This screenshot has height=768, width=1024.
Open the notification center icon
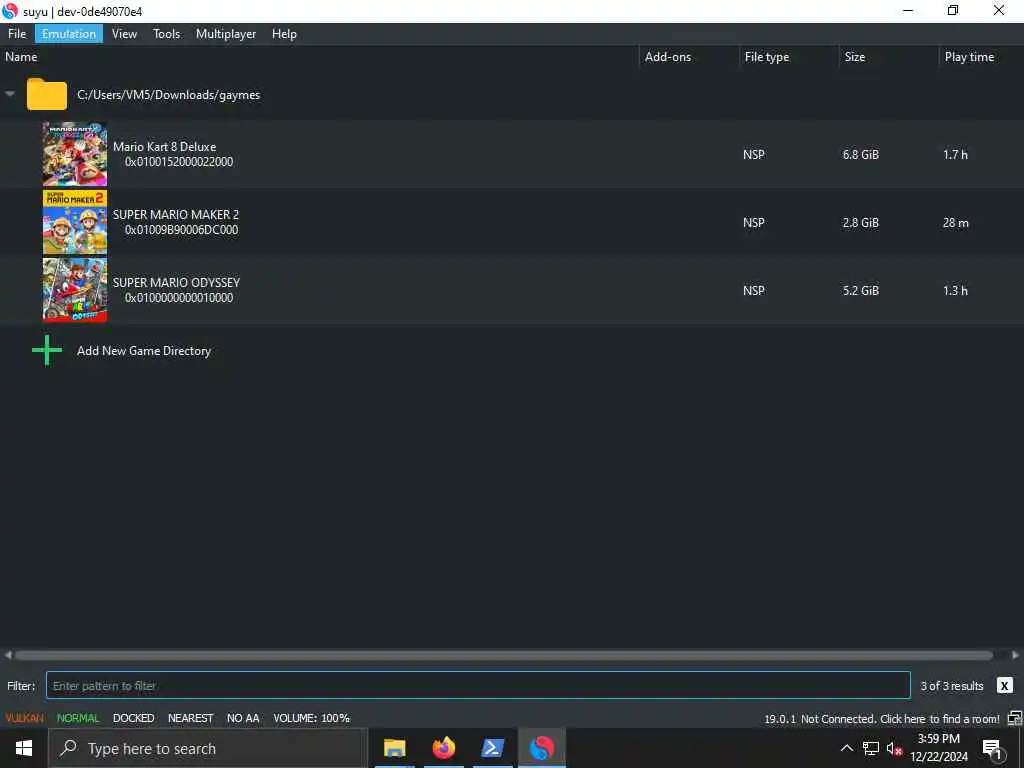(x=993, y=749)
